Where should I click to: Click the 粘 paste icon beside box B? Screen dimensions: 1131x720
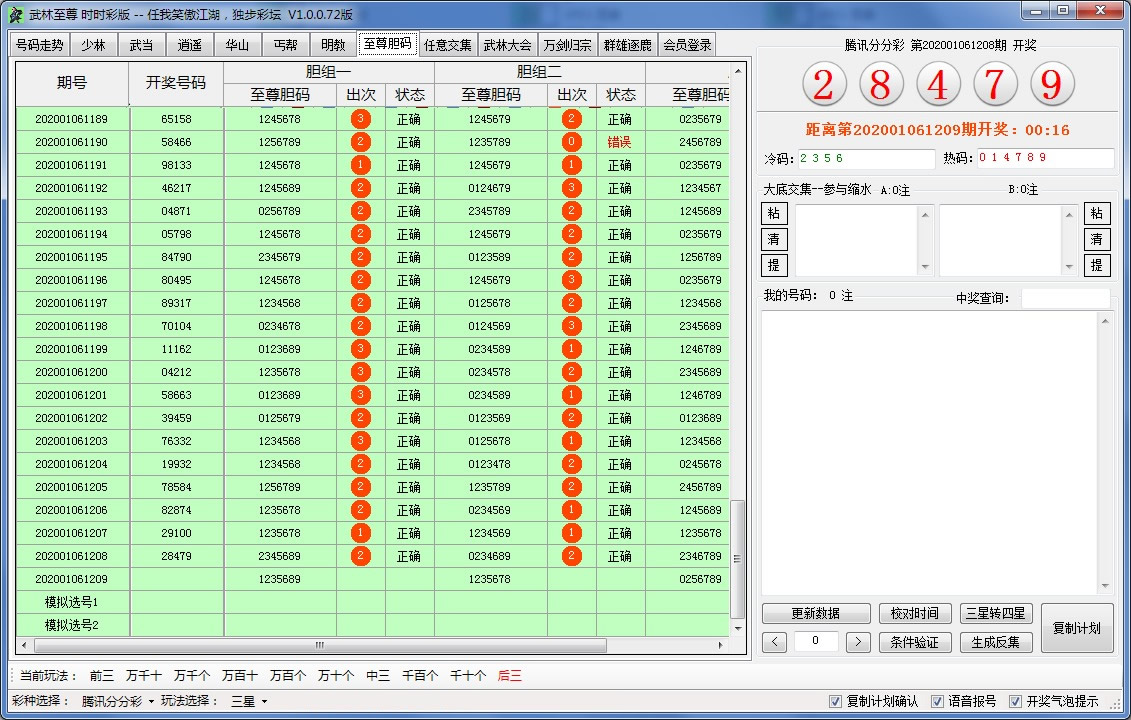pos(1098,213)
